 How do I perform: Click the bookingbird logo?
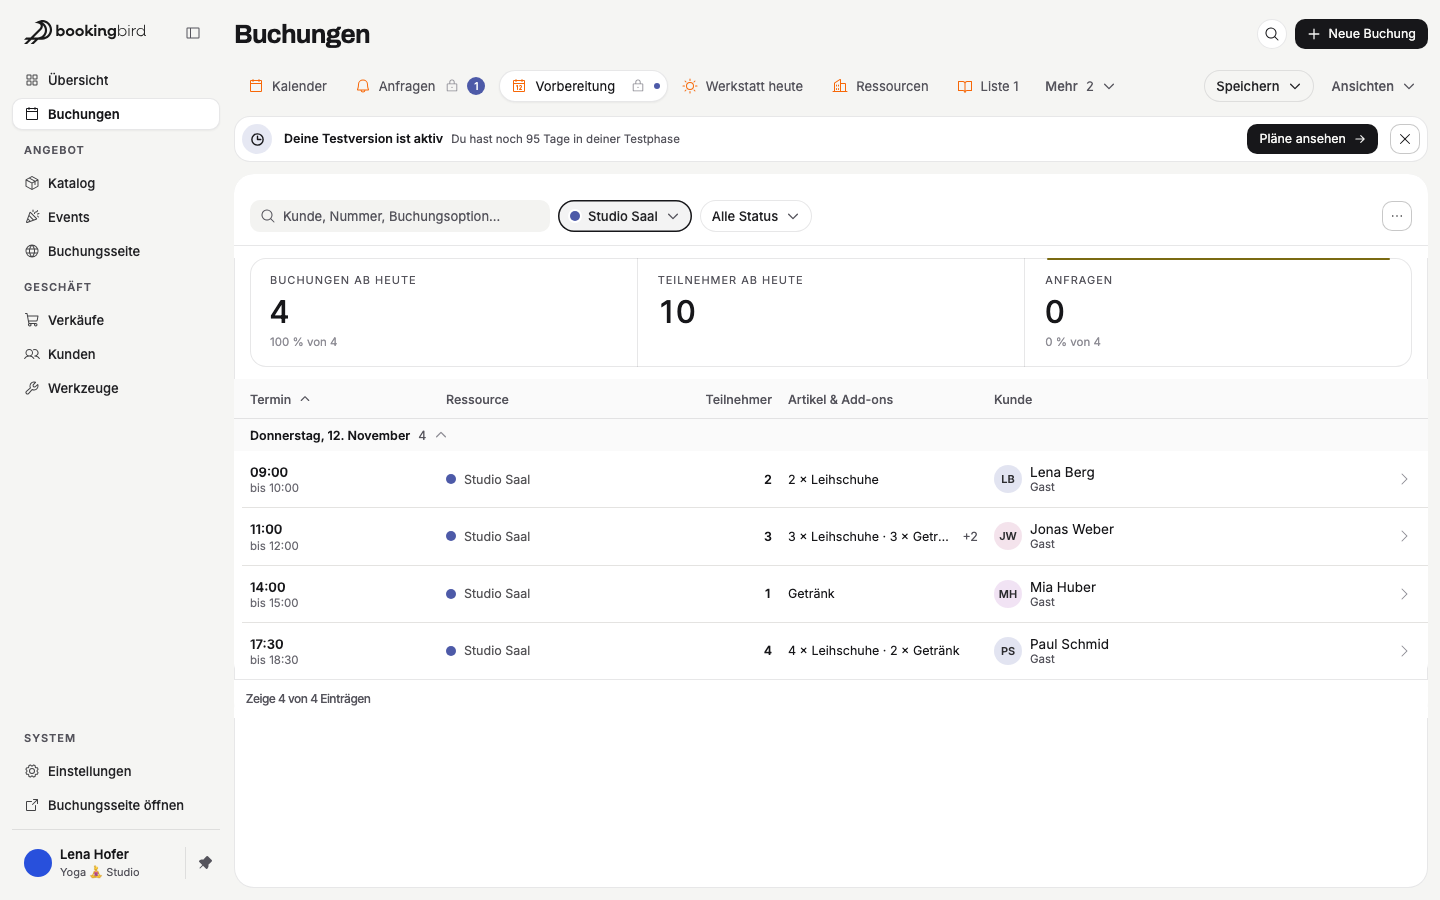click(x=85, y=32)
